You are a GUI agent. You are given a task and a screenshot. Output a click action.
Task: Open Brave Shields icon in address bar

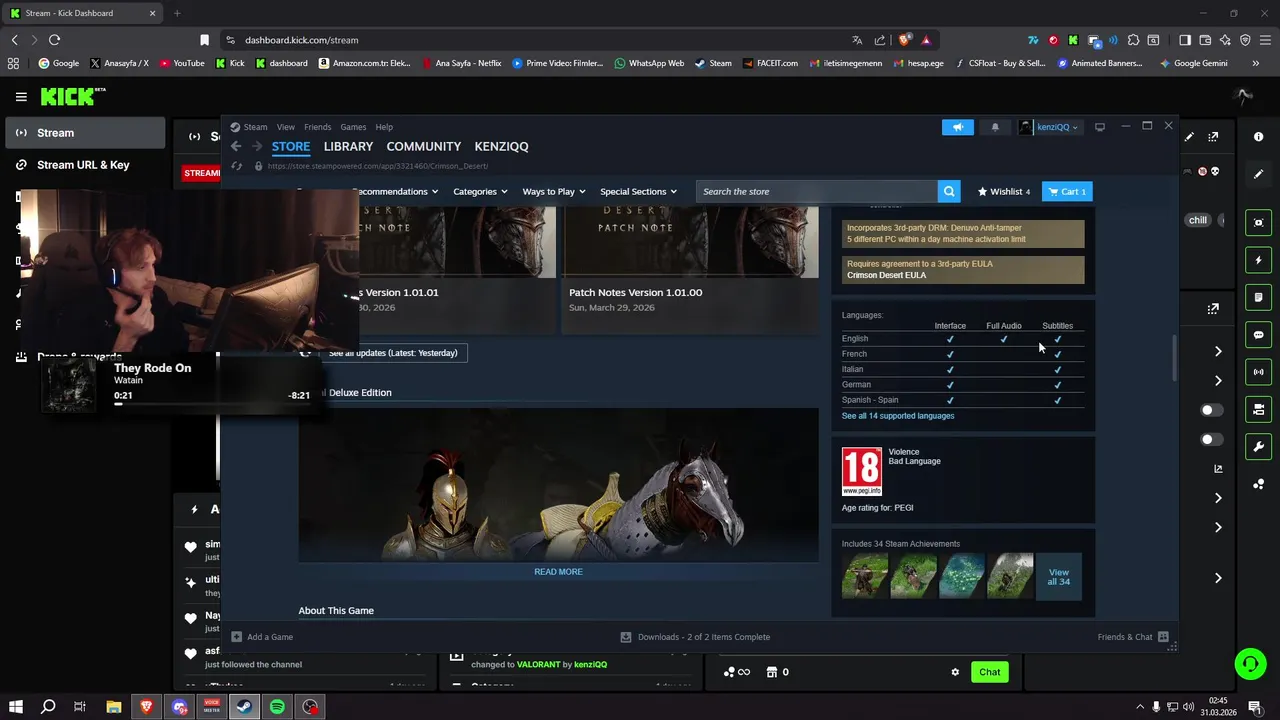click(x=904, y=40)
